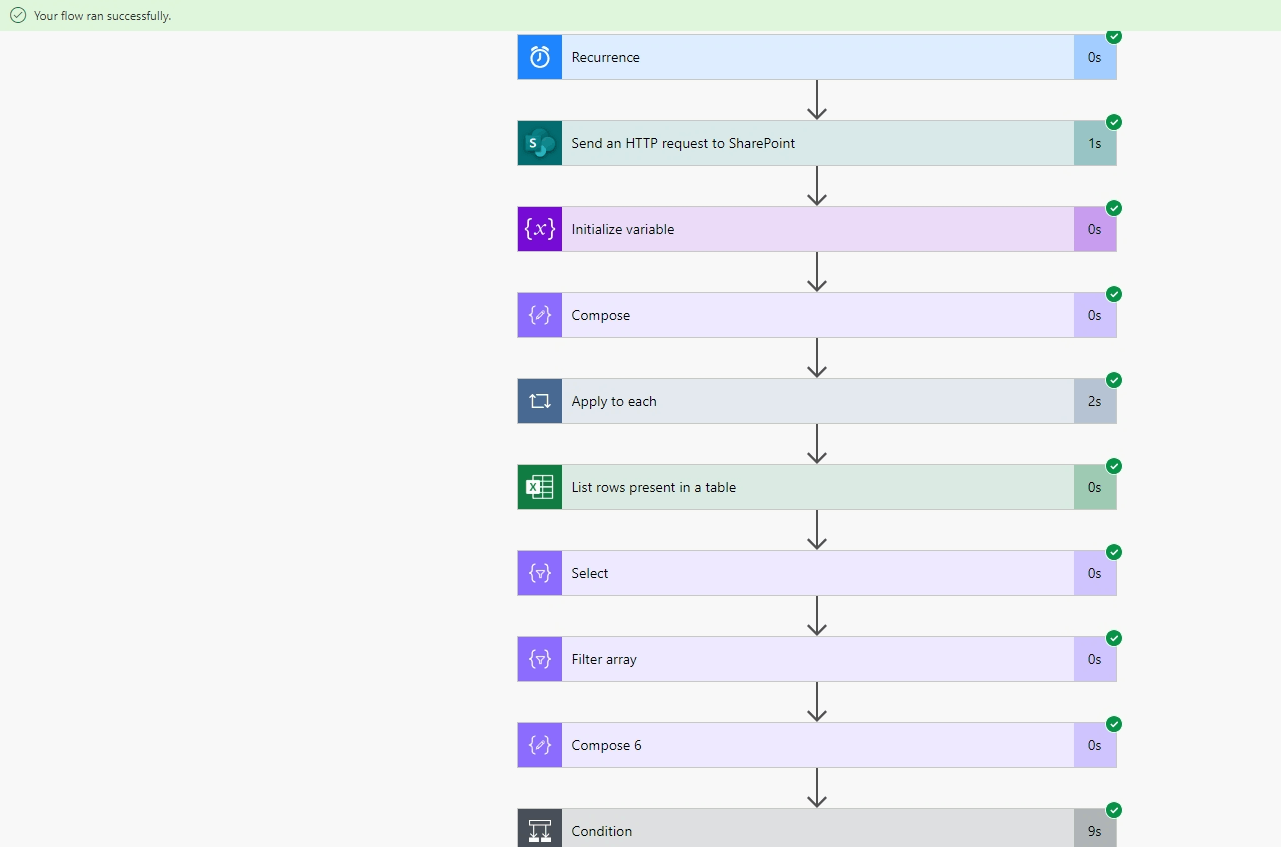Click the Recurrence clock icon
Image resolution: width=1281 pixels, height=847 pixels.
point(540,57)
